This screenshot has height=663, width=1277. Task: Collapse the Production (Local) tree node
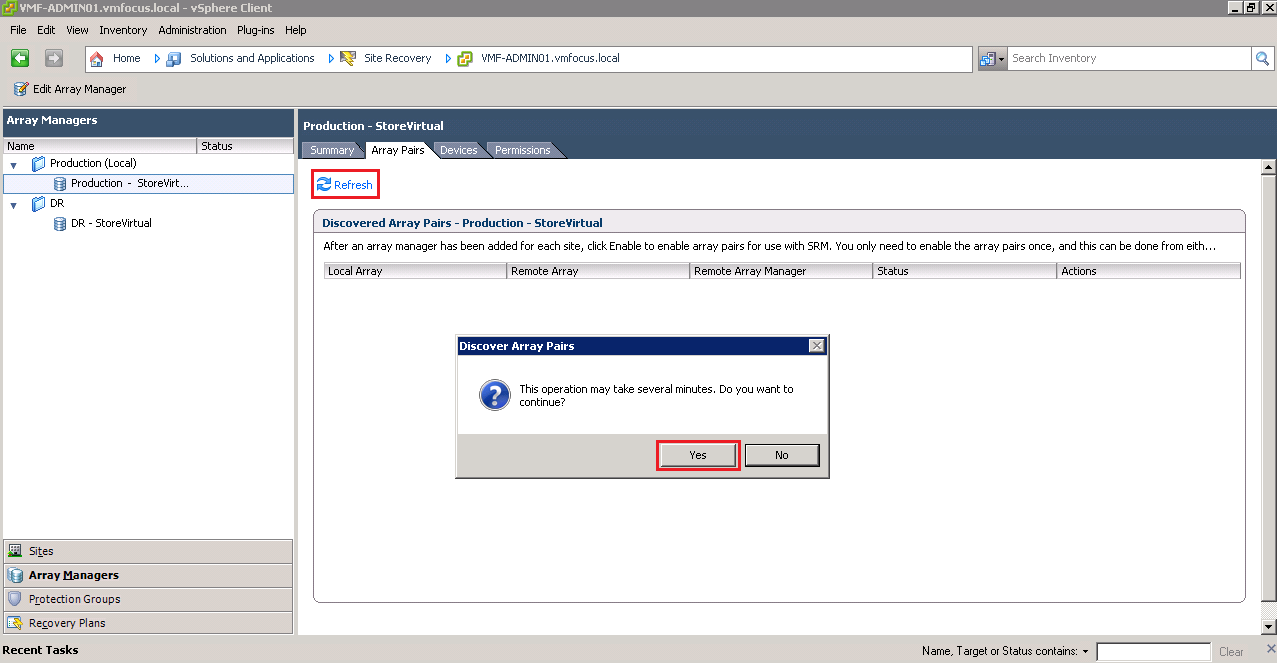14,164
